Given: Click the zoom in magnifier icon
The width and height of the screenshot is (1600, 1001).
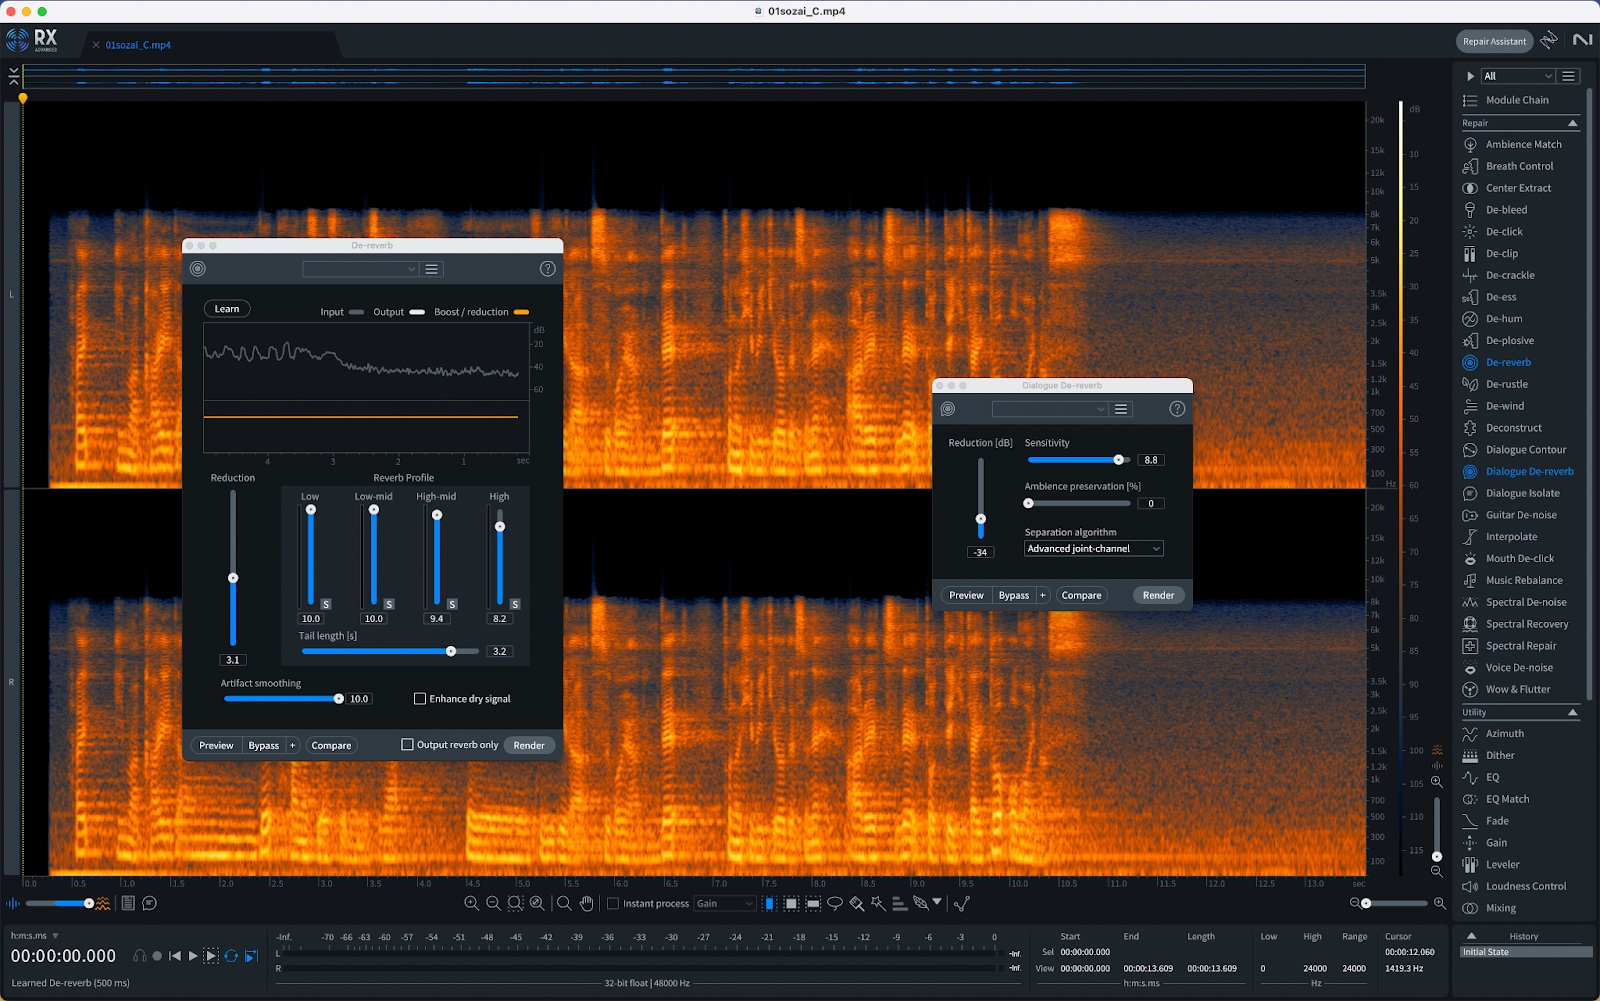Looking at the screenshot, I should pos(471,904).
